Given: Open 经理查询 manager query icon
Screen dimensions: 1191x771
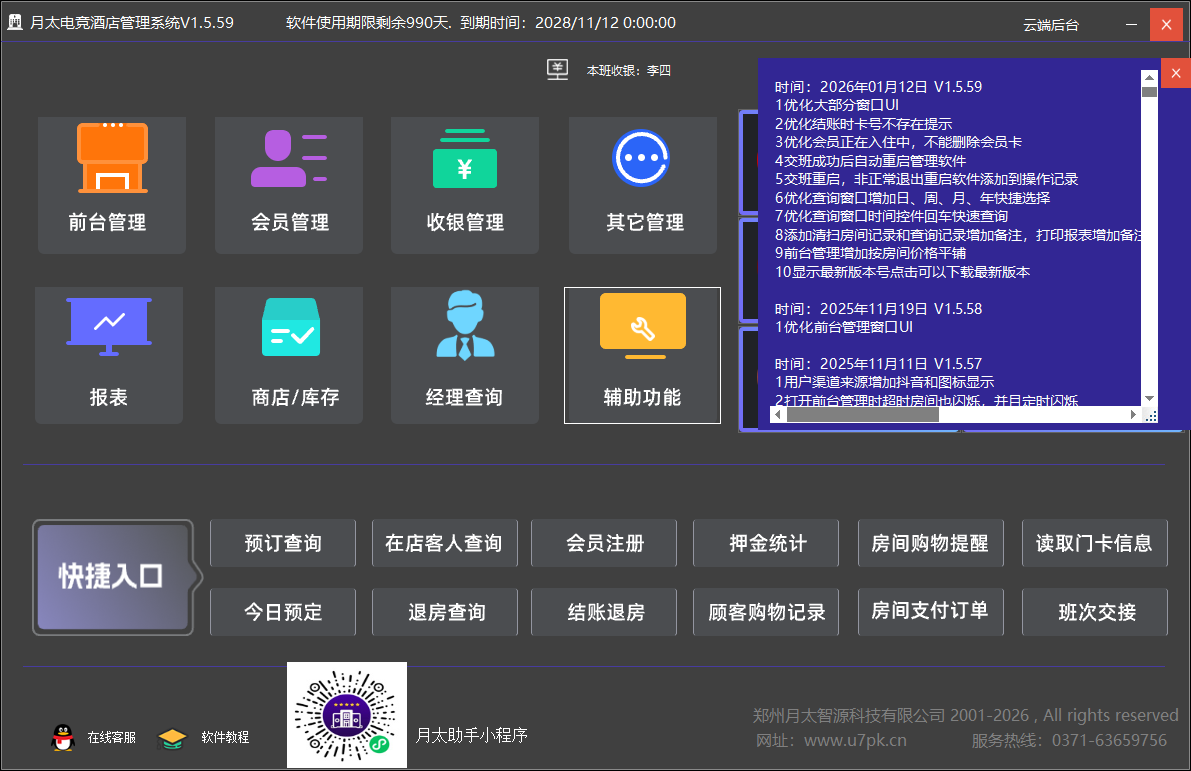Looking at the screenshot, I should click(465, 326).
